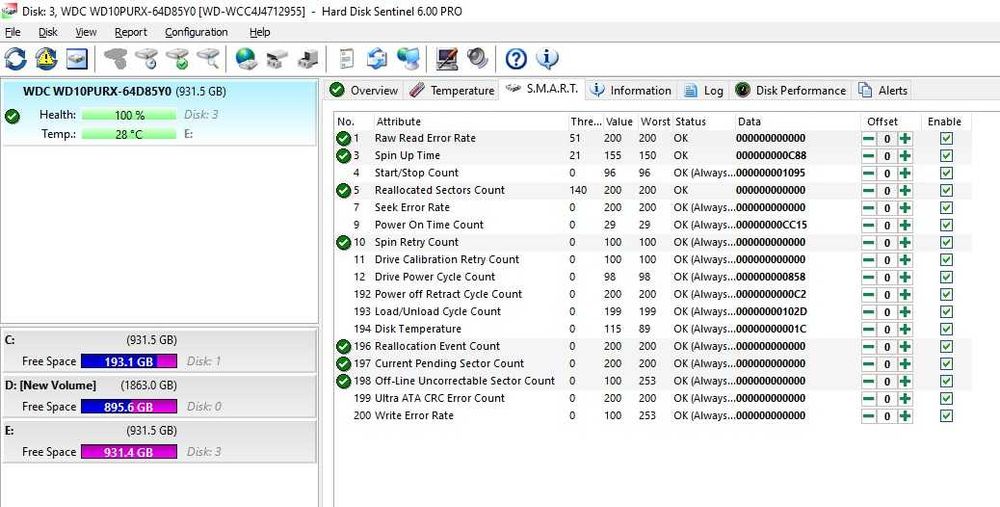The height and width of the screenshot is (507, 1000).
Task: Click the disk with clock toolbar icon
Action: pyautogui.click(x=147, y=59)
